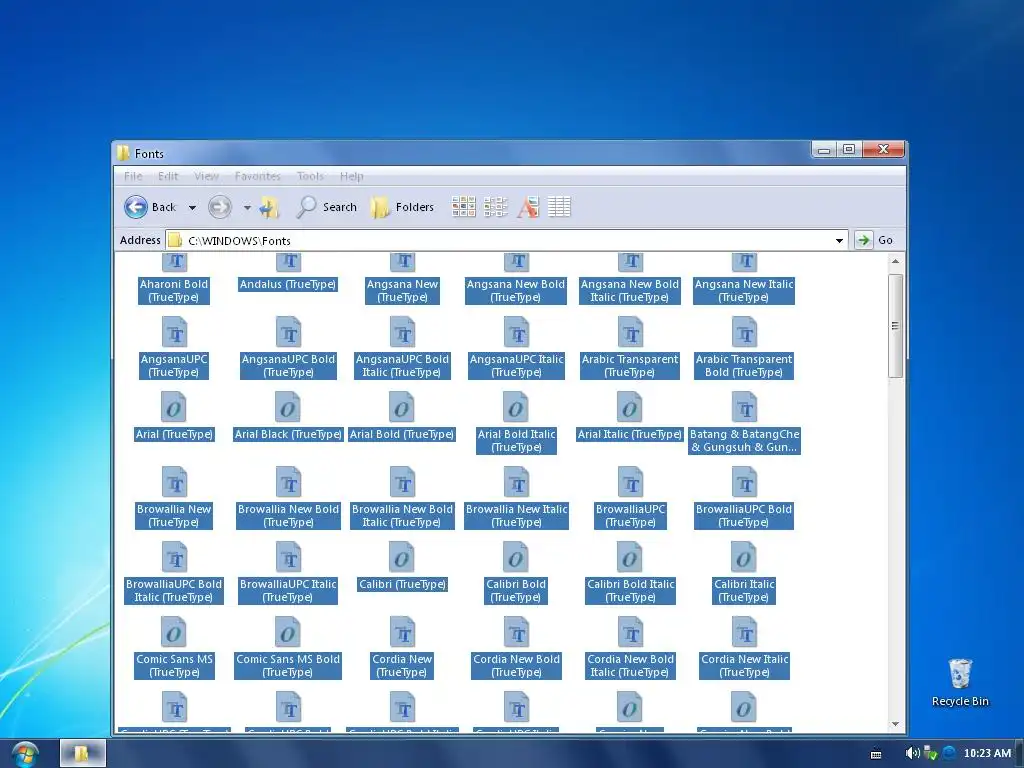Image resolution: width=1024 pixels, height=768 pixels.
Task: Click the Fonts window button in the taskbar
Action: 83,754
